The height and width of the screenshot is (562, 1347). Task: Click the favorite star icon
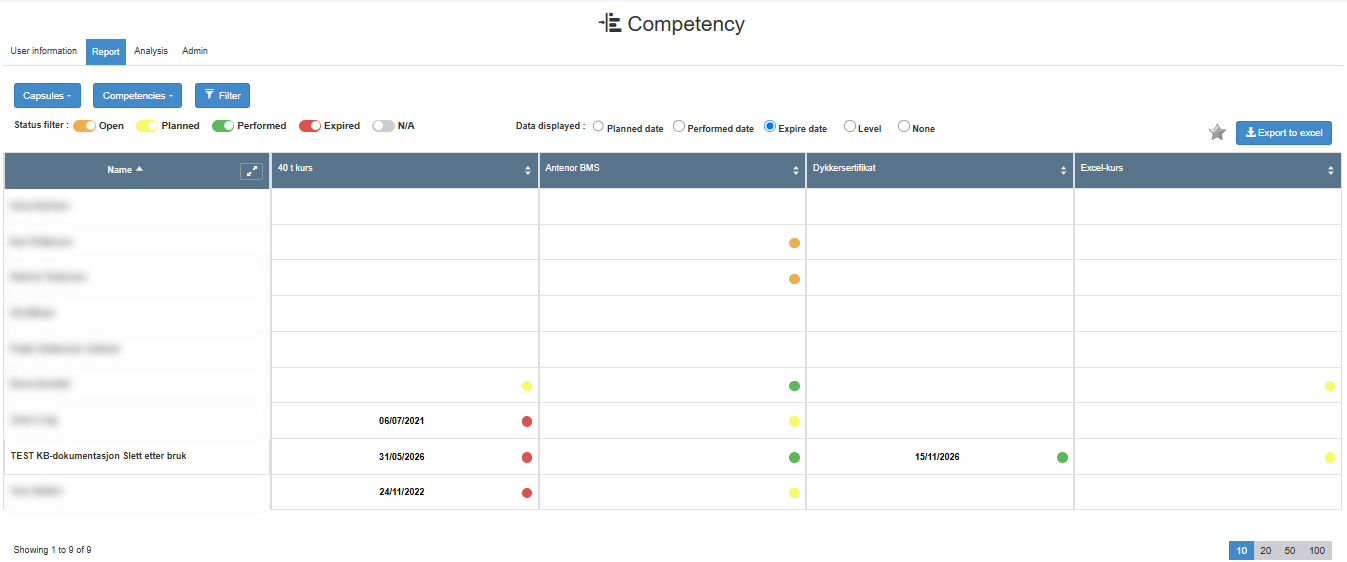tap(1217, 132)
